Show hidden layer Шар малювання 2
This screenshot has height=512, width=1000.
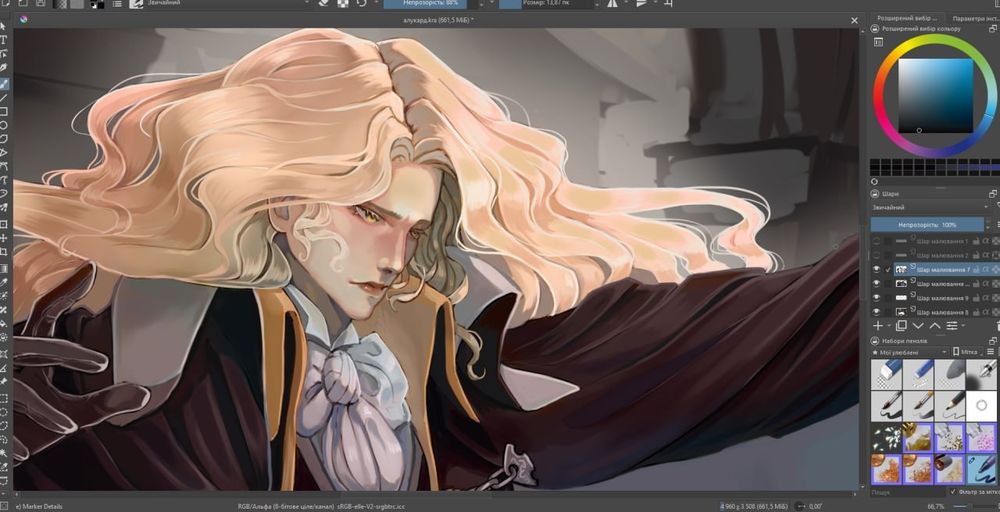[x=876, y=256]
